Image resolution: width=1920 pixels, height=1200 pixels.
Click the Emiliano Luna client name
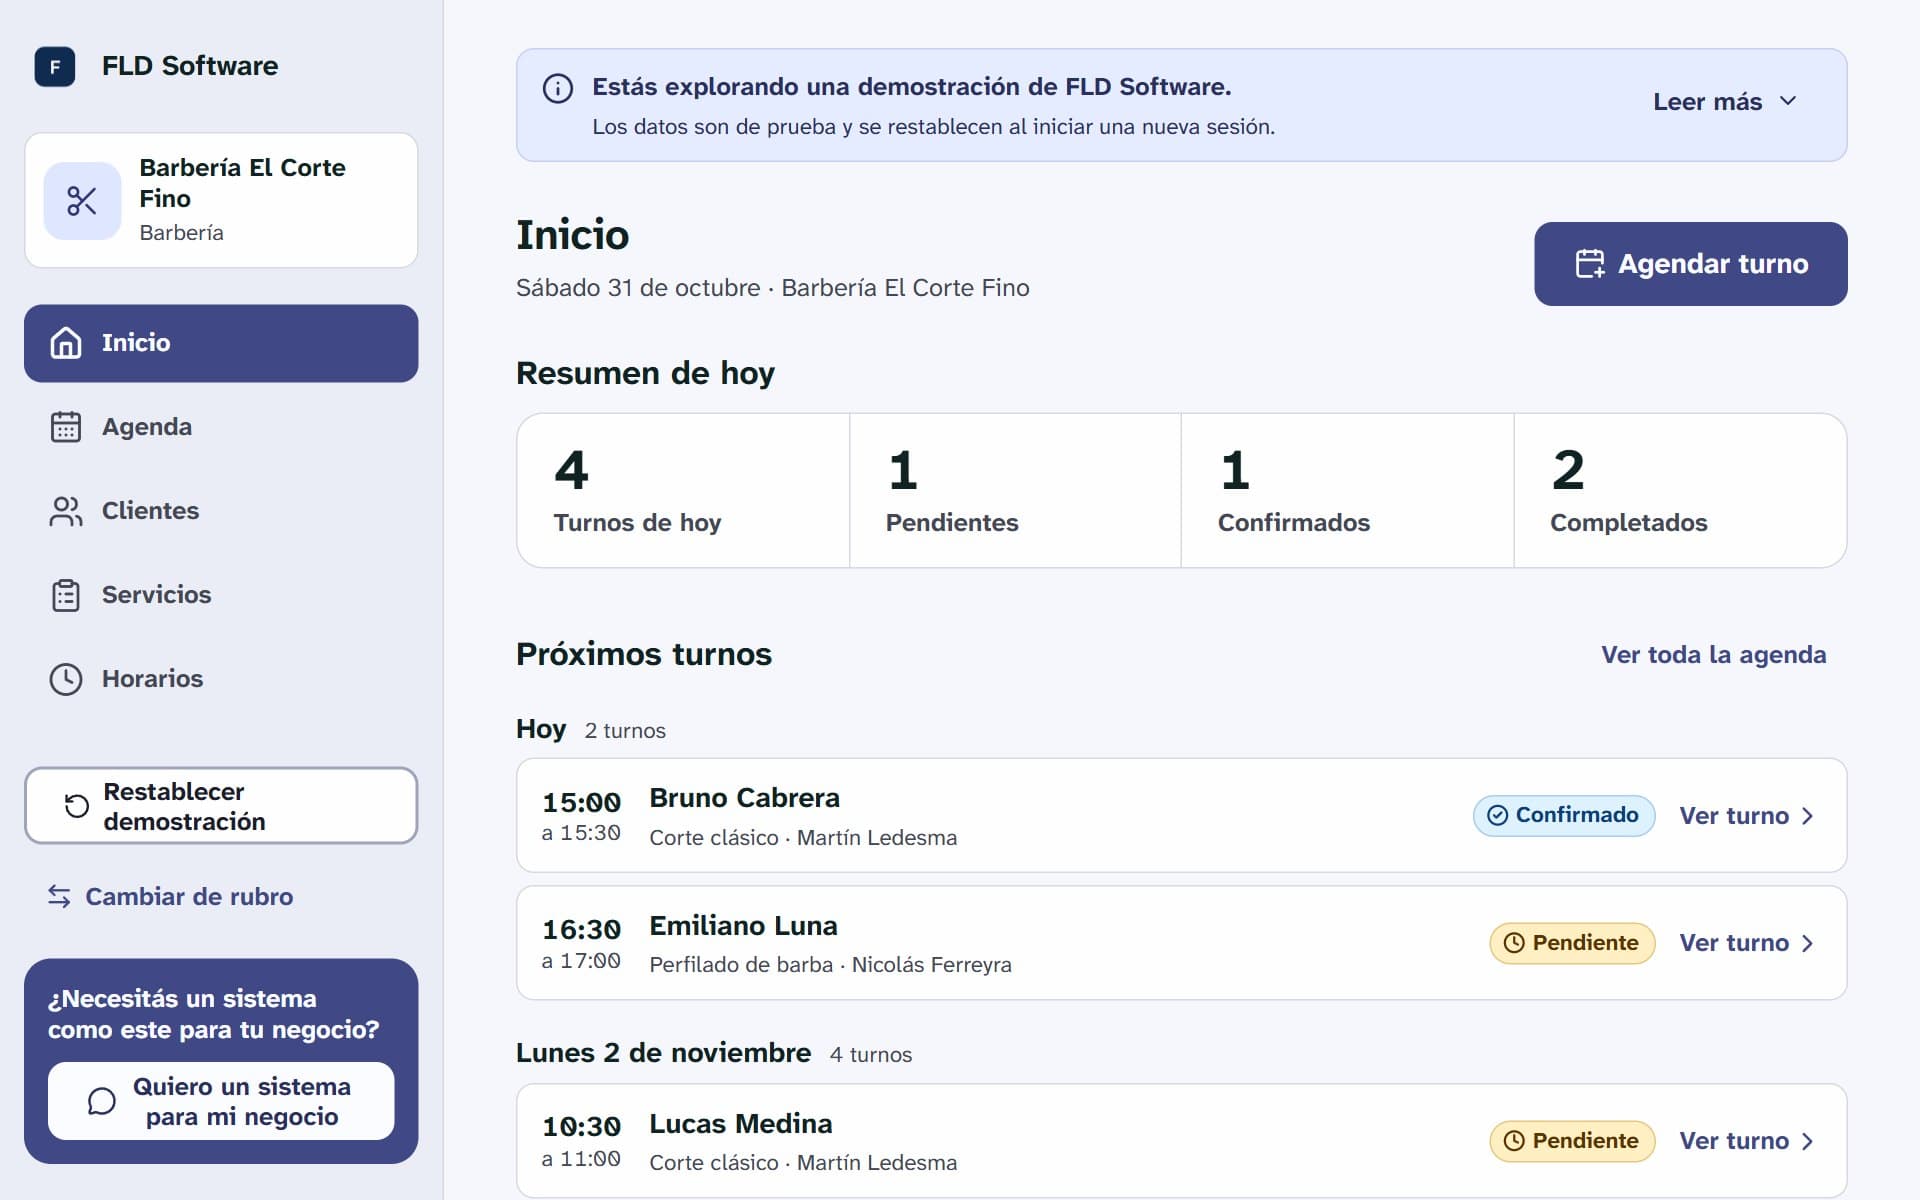743,926
